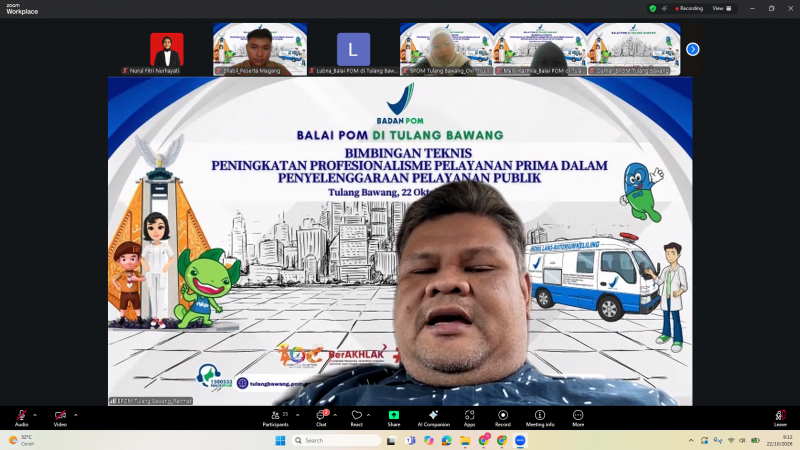
Task: Expand the arrow beside Participants
Action: tap(297, 415)
